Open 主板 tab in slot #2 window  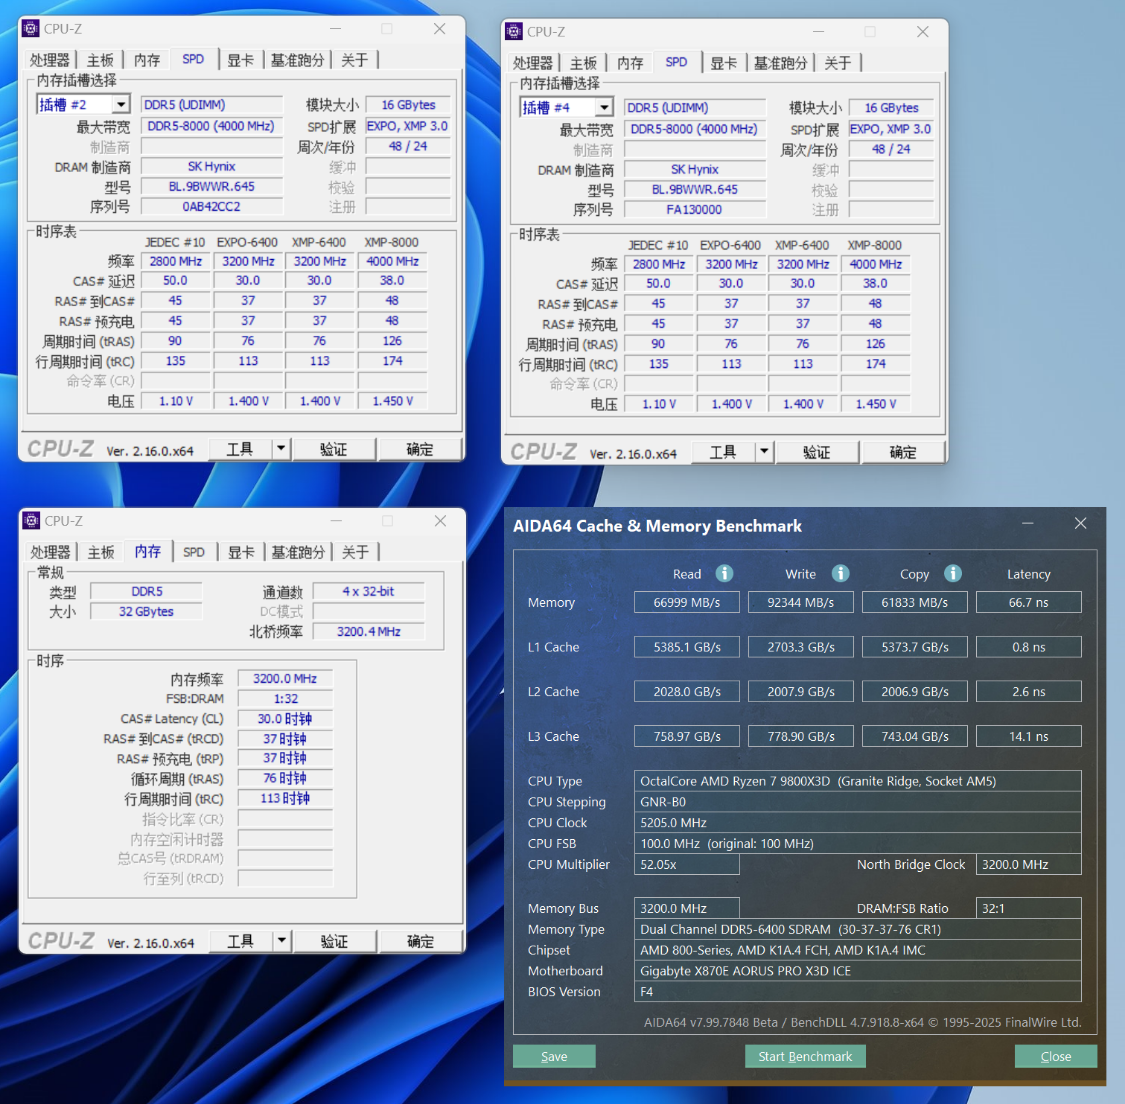point(100,60)
